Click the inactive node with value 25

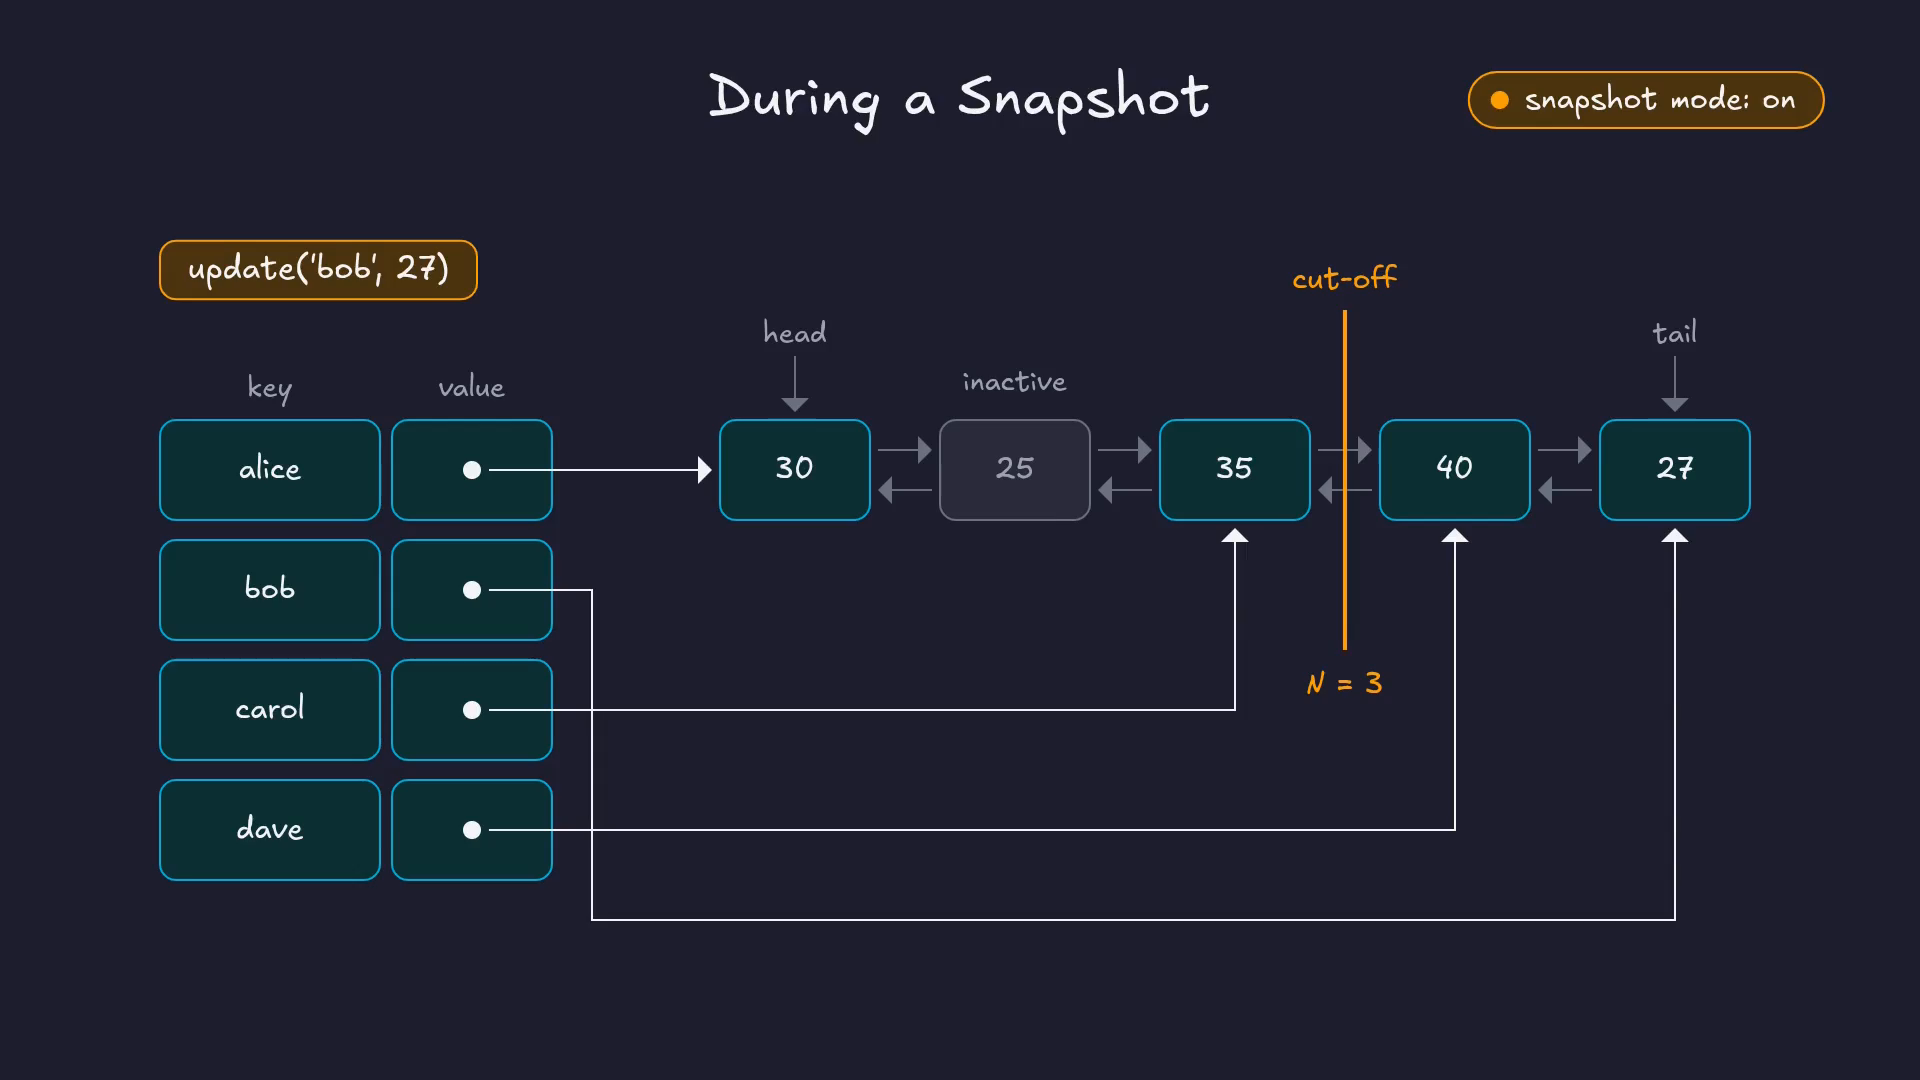point(1015,470)
